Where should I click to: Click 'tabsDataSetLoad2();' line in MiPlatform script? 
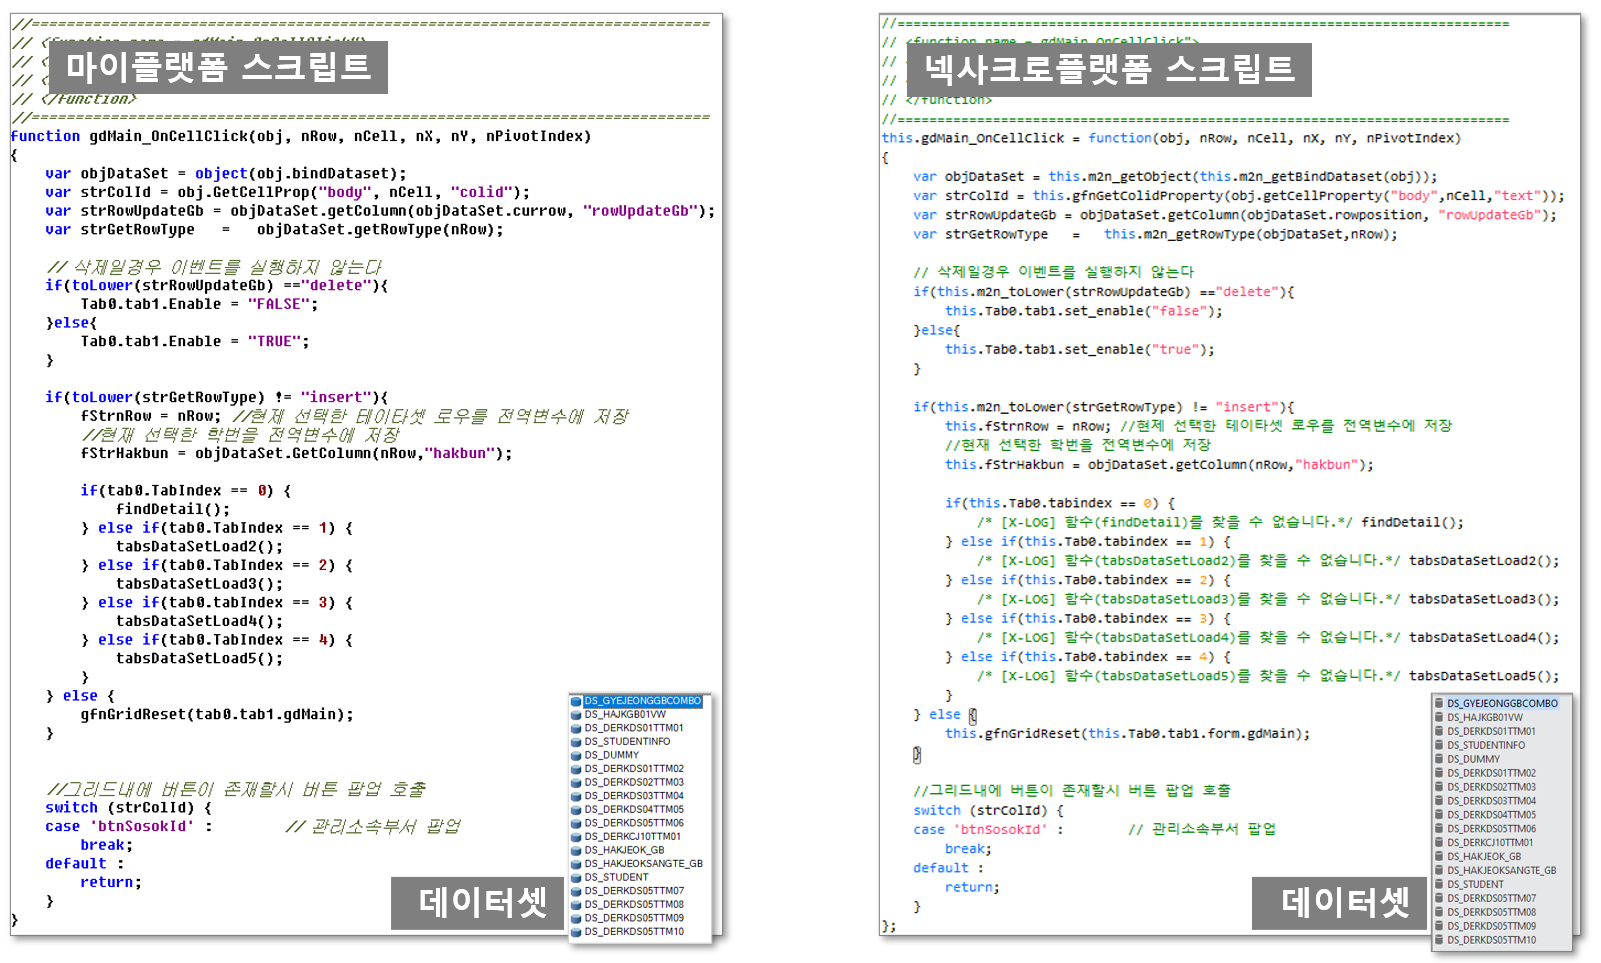(x=199, y=546)
